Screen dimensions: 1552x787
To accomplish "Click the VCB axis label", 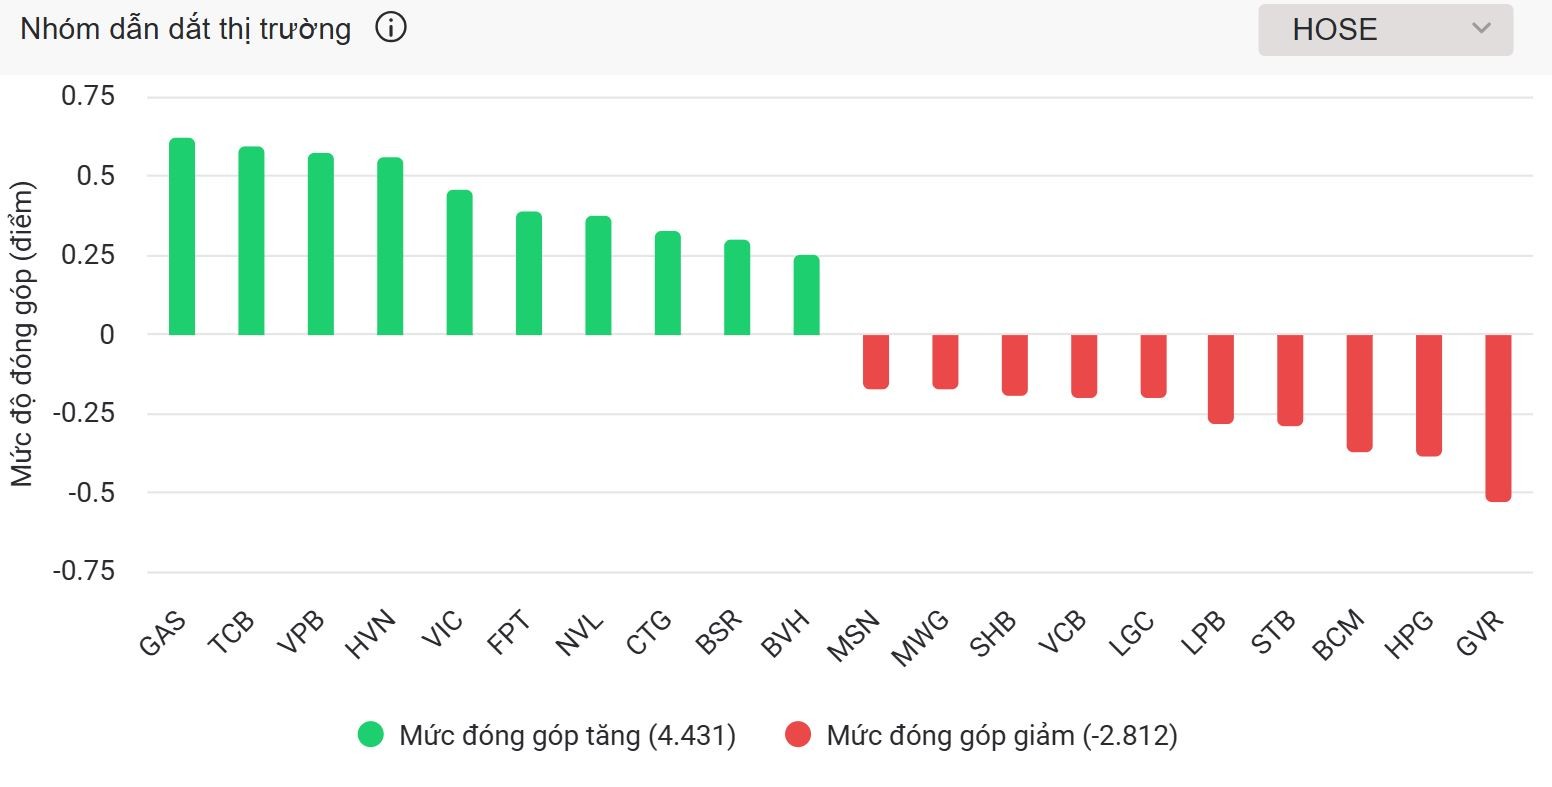I will tap(1063, 634).
